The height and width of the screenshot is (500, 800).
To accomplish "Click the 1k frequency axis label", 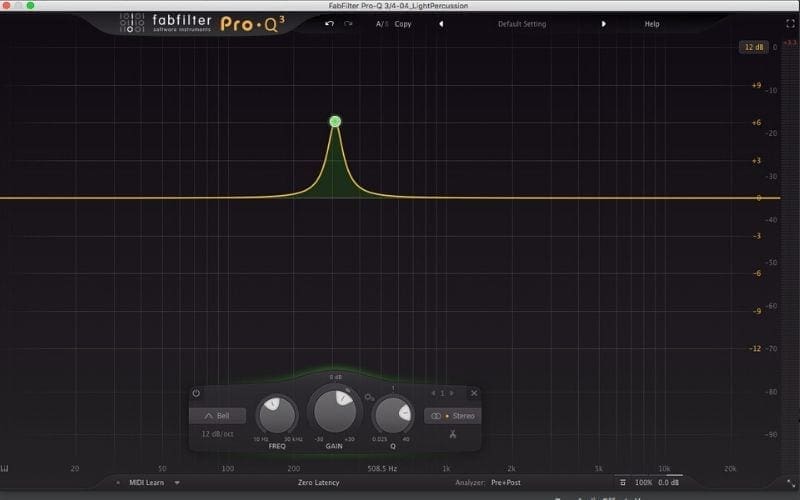I will click(x=446, y=468).
